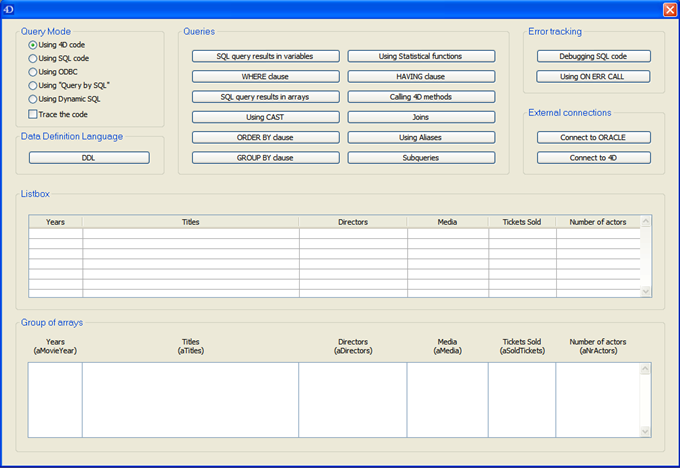
Task: Click the Titles column header in Listbox
Action: coord(190,222)
